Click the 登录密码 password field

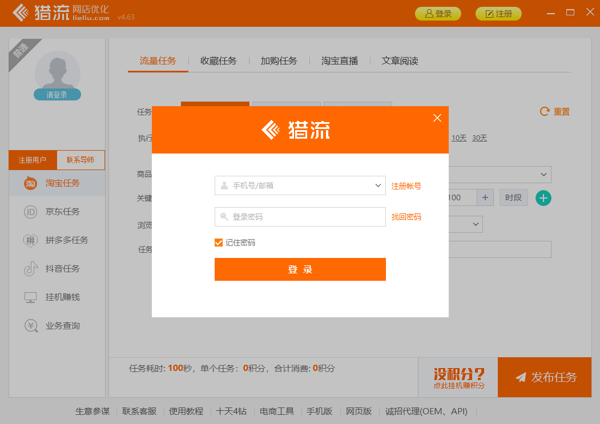point(300,217)
